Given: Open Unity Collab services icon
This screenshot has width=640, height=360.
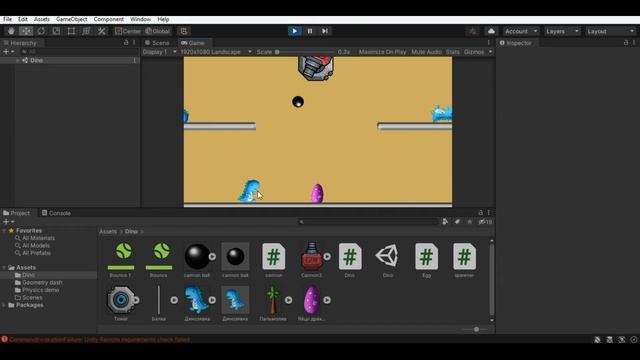Looking at the screenshot, I should coord(473,31).
